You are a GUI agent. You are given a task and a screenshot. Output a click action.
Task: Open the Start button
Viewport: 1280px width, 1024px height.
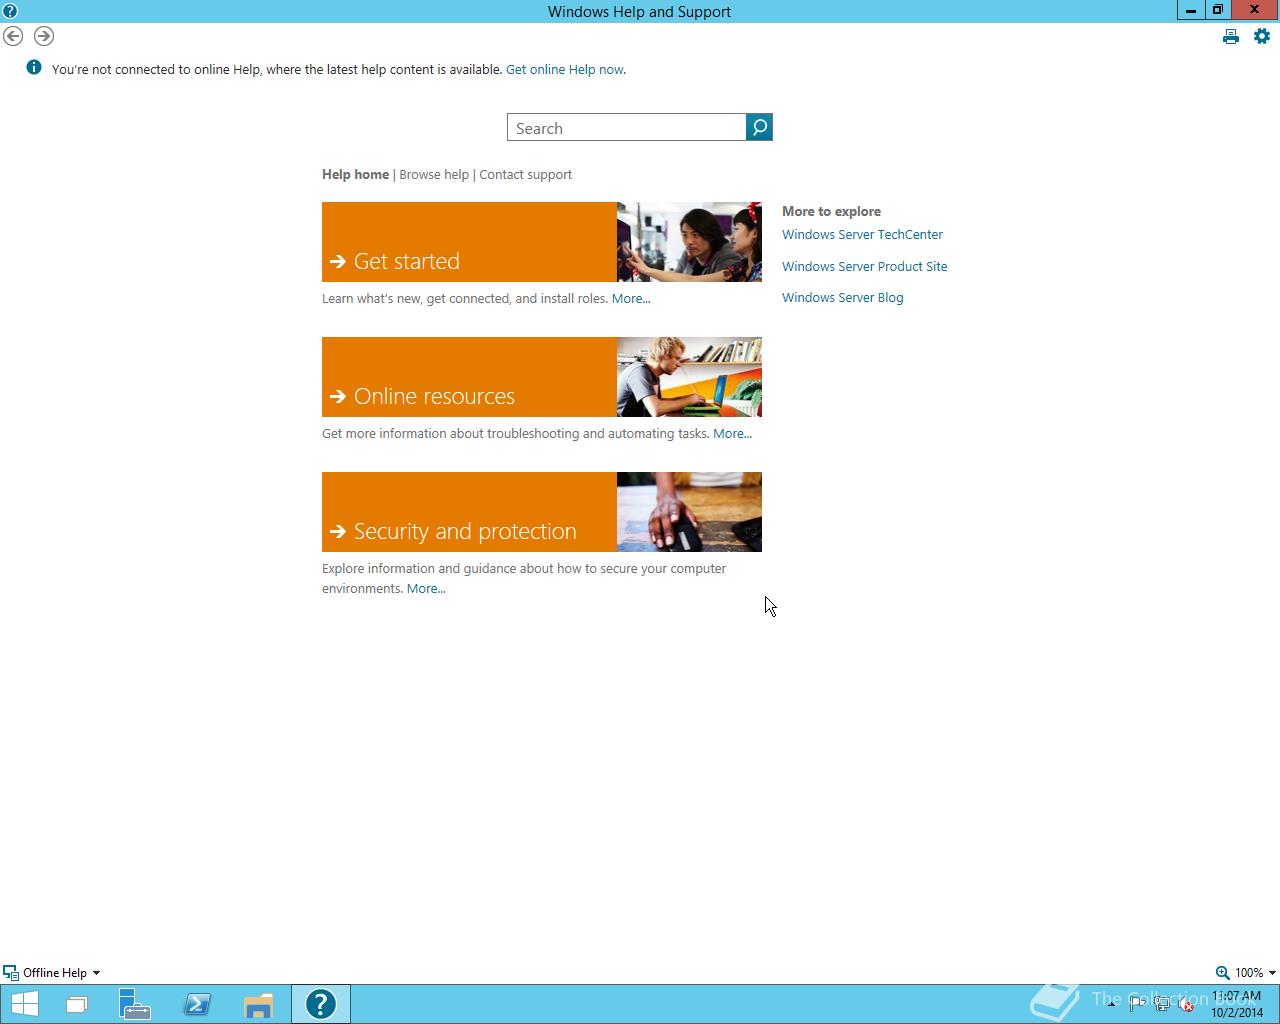(24, 1004)
